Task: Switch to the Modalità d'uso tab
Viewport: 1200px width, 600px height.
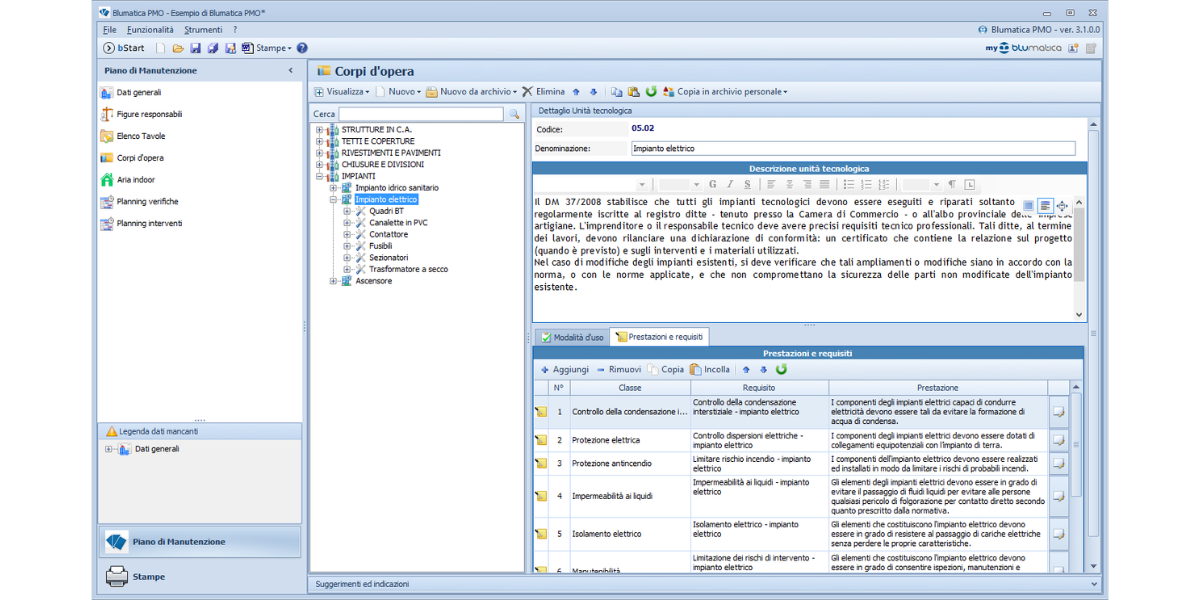Action: (x=572, y=338)
